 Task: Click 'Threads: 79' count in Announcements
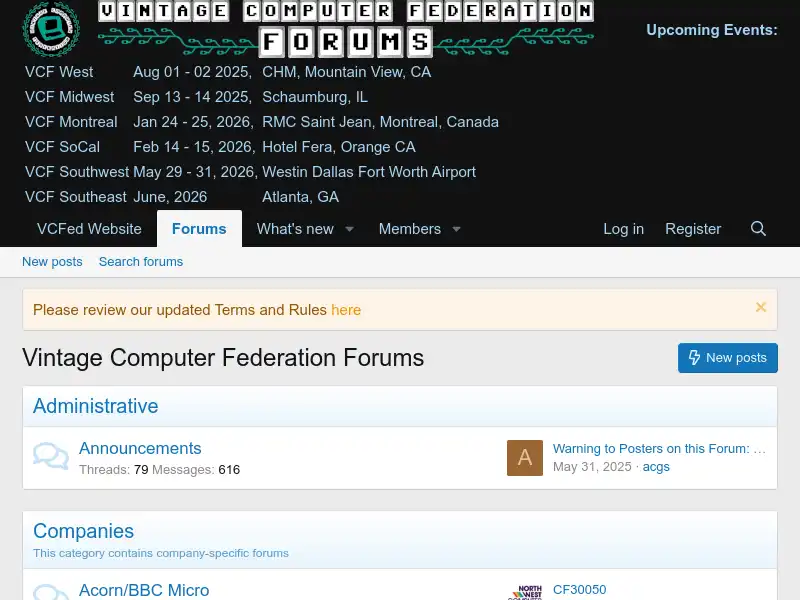[114, 469]
